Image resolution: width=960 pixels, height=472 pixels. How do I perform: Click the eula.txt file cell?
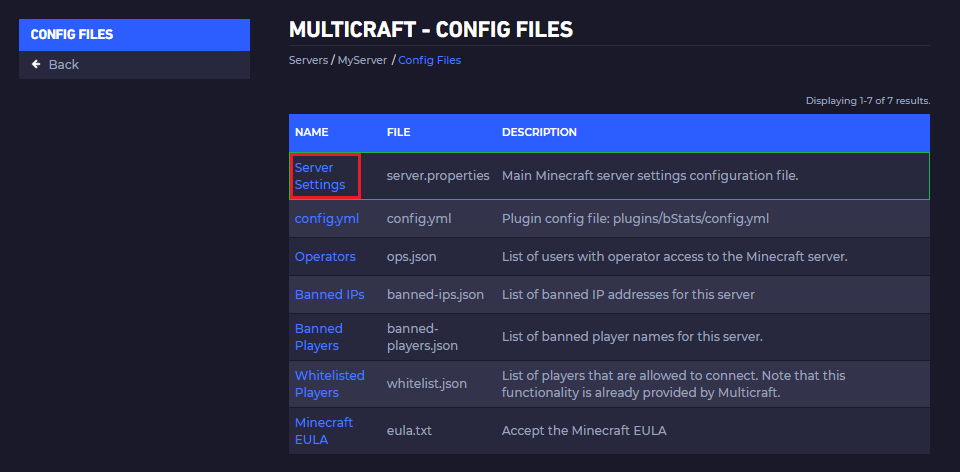click(x=412, y=431)
